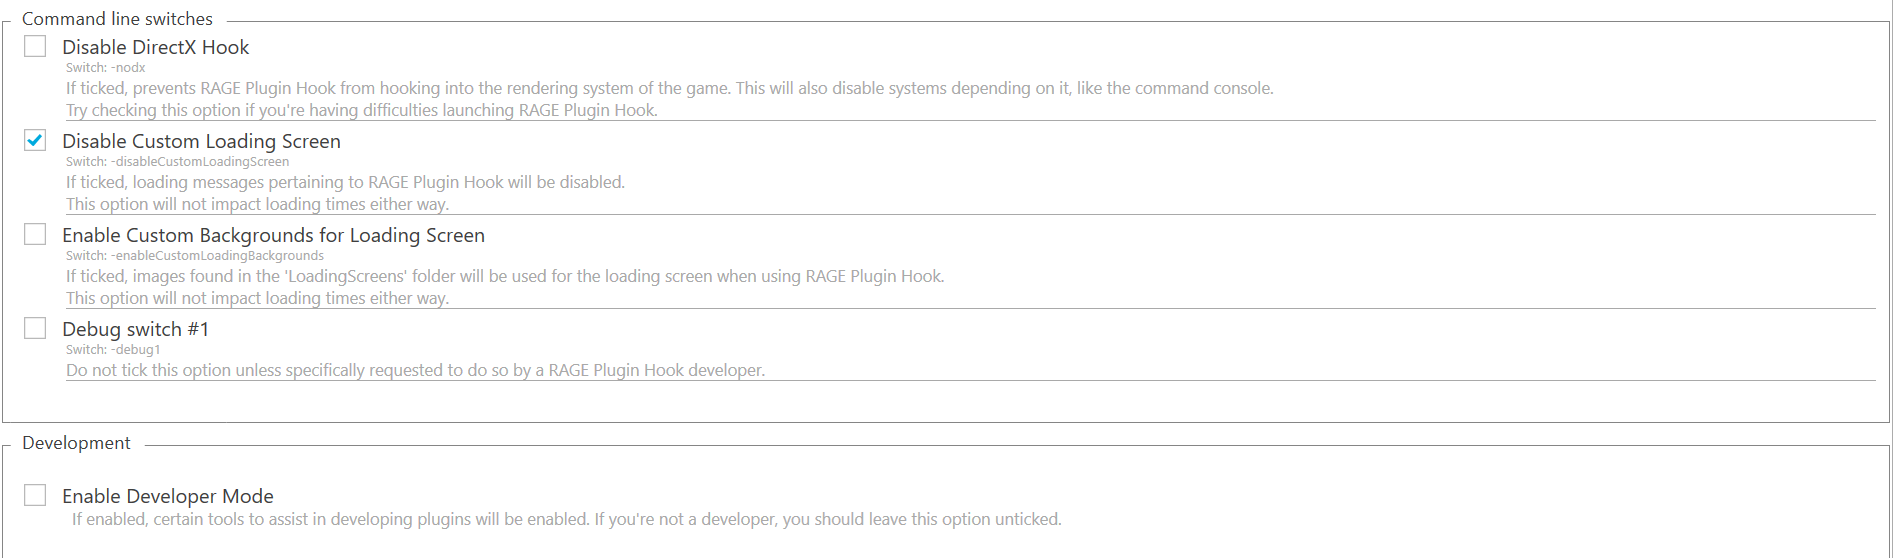Click the "Switch: -nodx" text
Image resolution: width=1900 pixels, height=558 pixels.
[x=106, y=68]
